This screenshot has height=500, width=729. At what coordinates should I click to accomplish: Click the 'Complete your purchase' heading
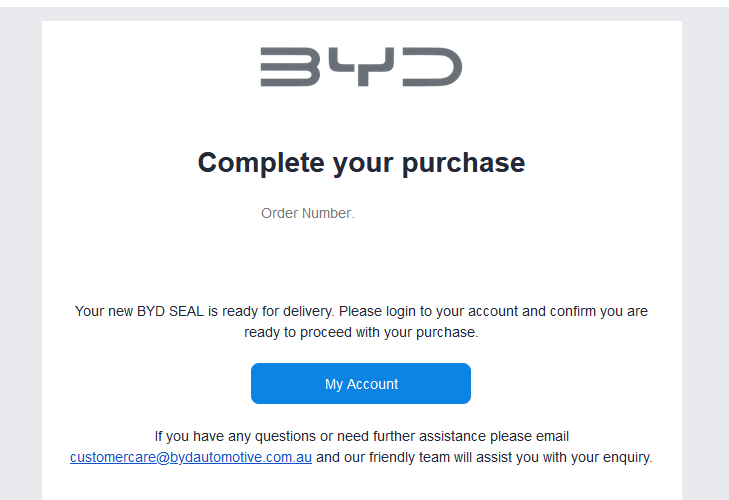click(x=361, y=162)
